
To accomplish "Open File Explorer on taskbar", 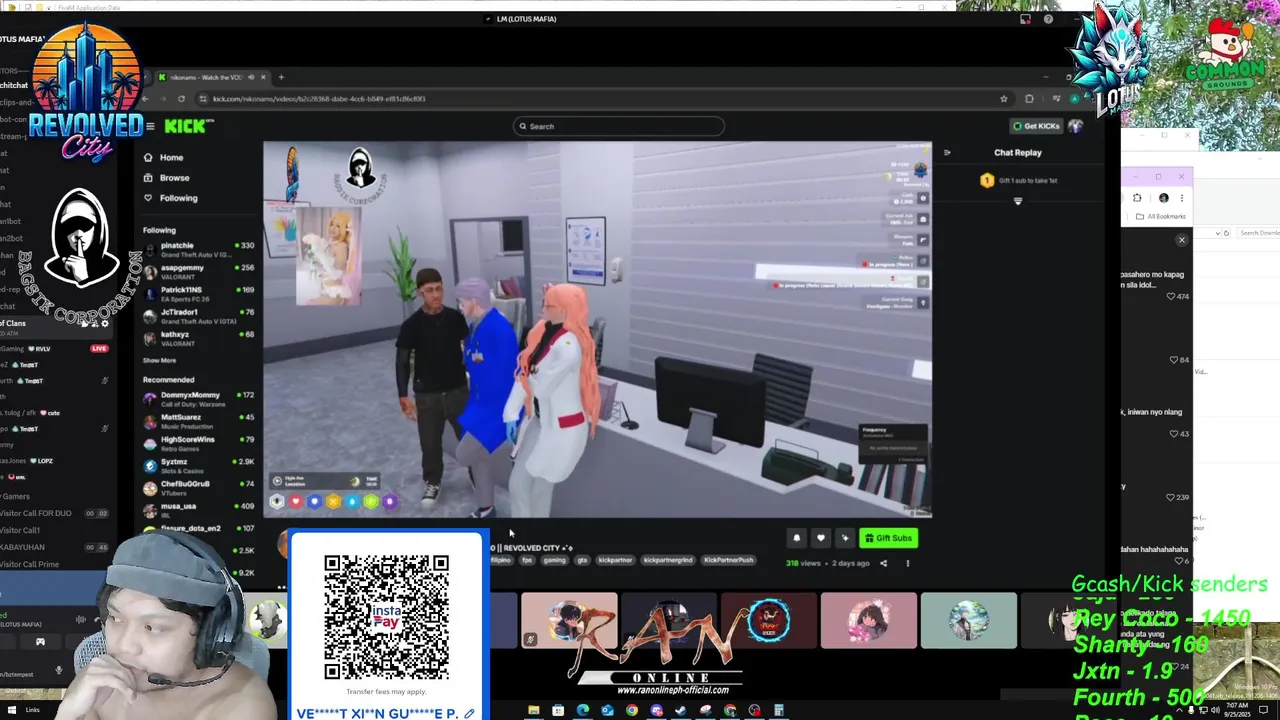I will [x=534, y=711].
